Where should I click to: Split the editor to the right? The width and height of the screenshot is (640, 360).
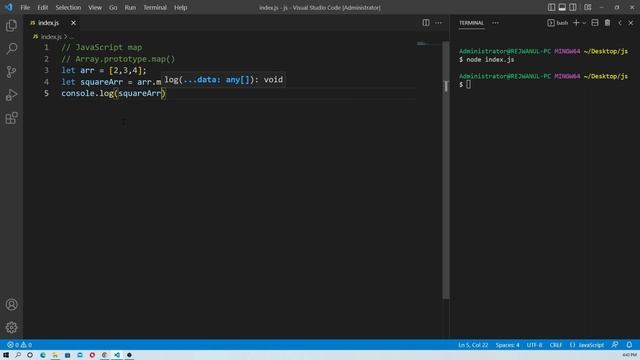pos(426,23)
